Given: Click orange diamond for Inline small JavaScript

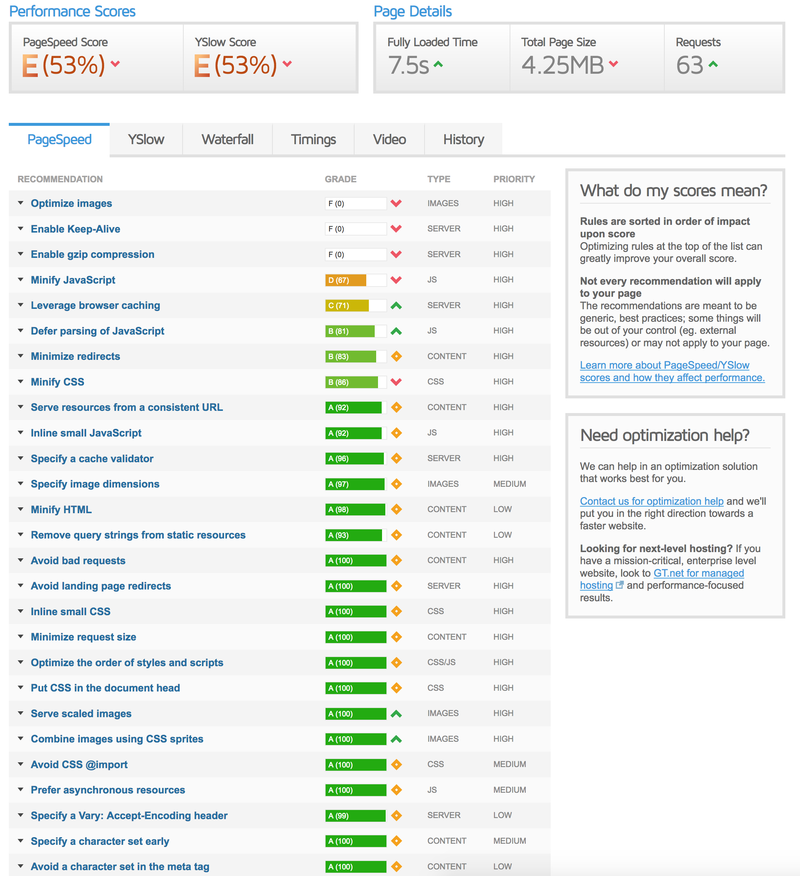Looking at the screenshot, I should point(396,433).
